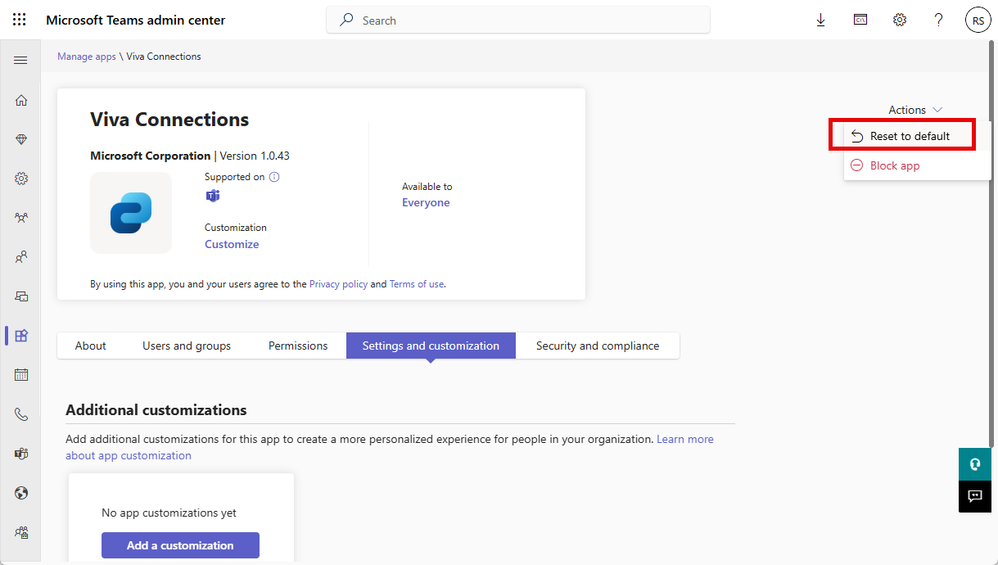The width and height of the screenshot is (998, 565).
Task: Expand the Actions dropdown
Action: click(915, 110)
